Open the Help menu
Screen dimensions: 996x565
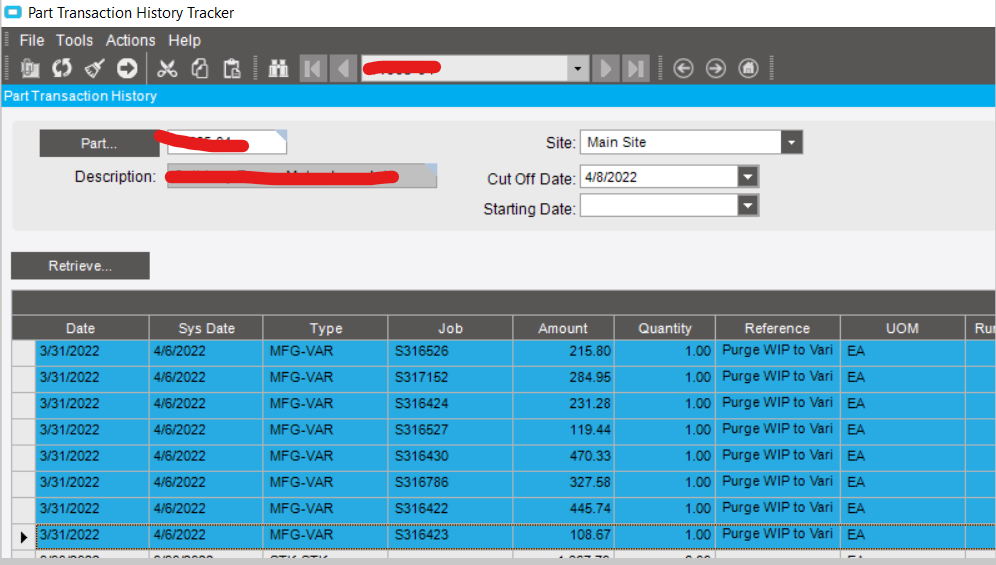[x=184, y=41]
